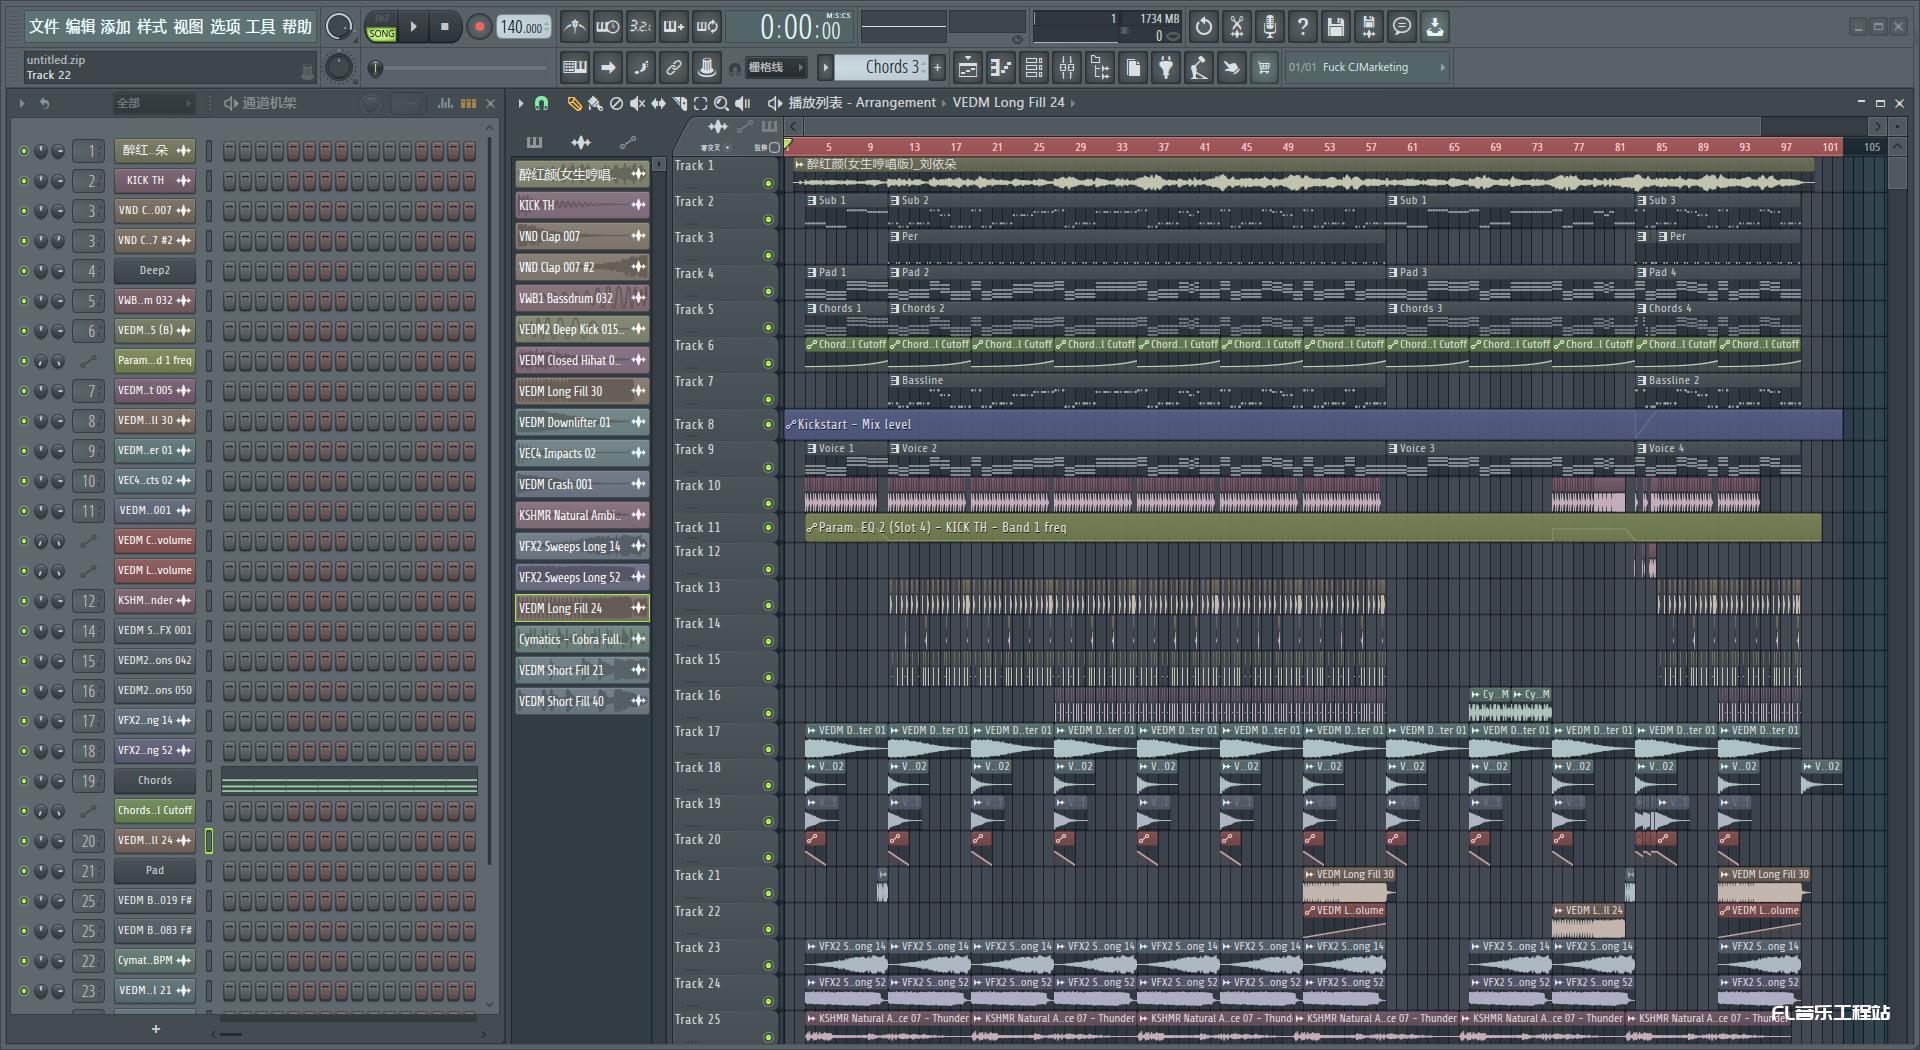1920x1050 pixels.
Task: Start playback with Play button
Action: point(413,27)
